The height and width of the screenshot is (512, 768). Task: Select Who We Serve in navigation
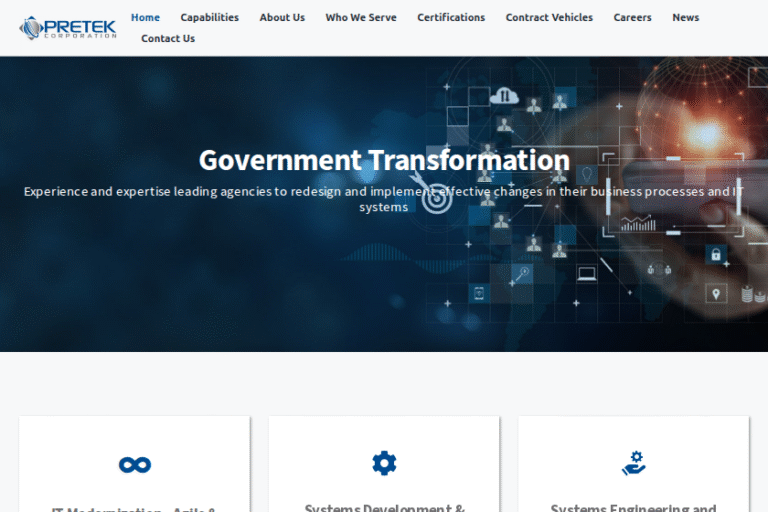coord(361,17)
